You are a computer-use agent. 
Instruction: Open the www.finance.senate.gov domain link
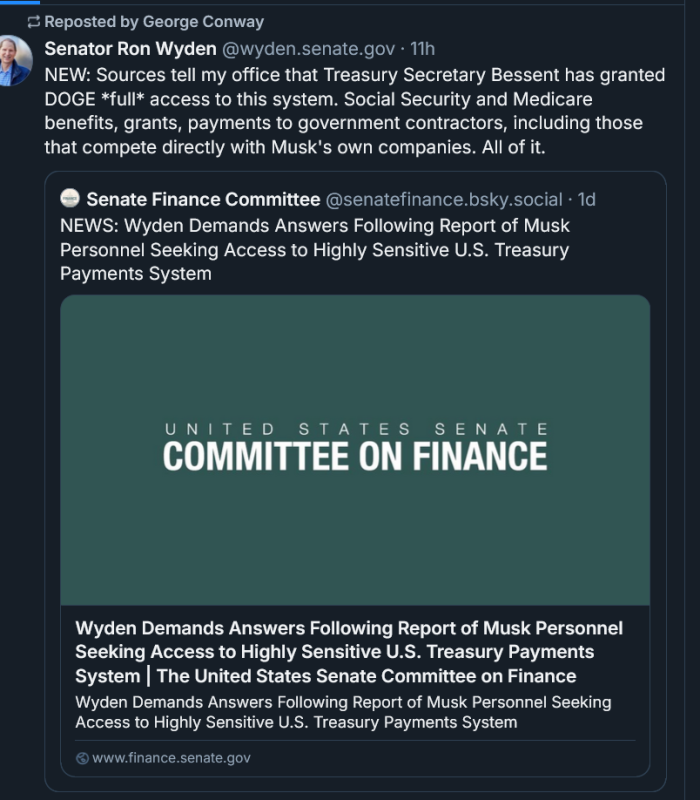tap(171, 758)
